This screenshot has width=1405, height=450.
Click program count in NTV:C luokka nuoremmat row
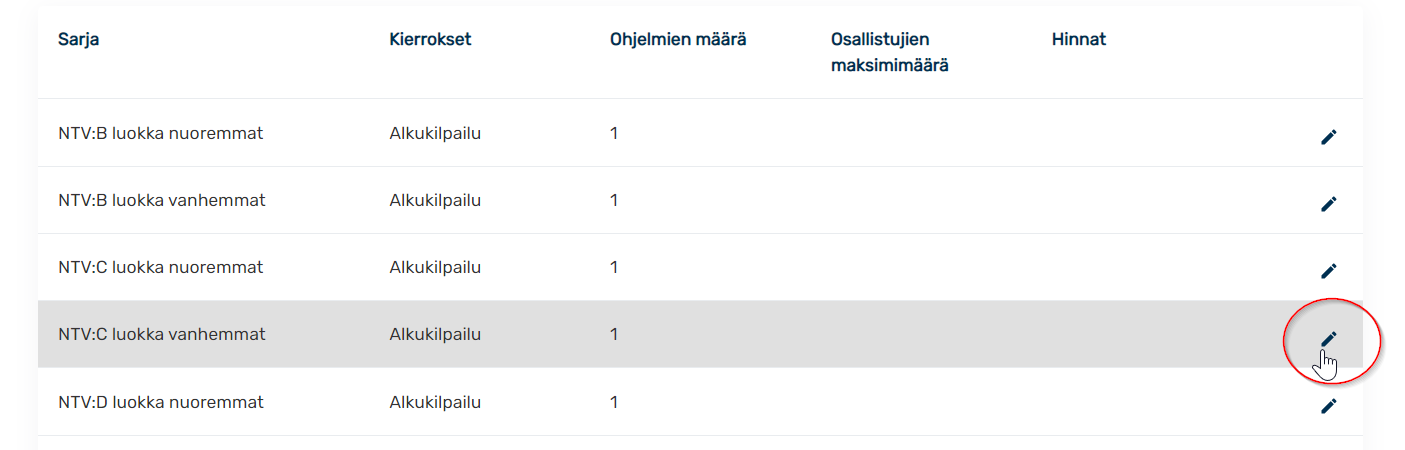(x=614, y=267)
